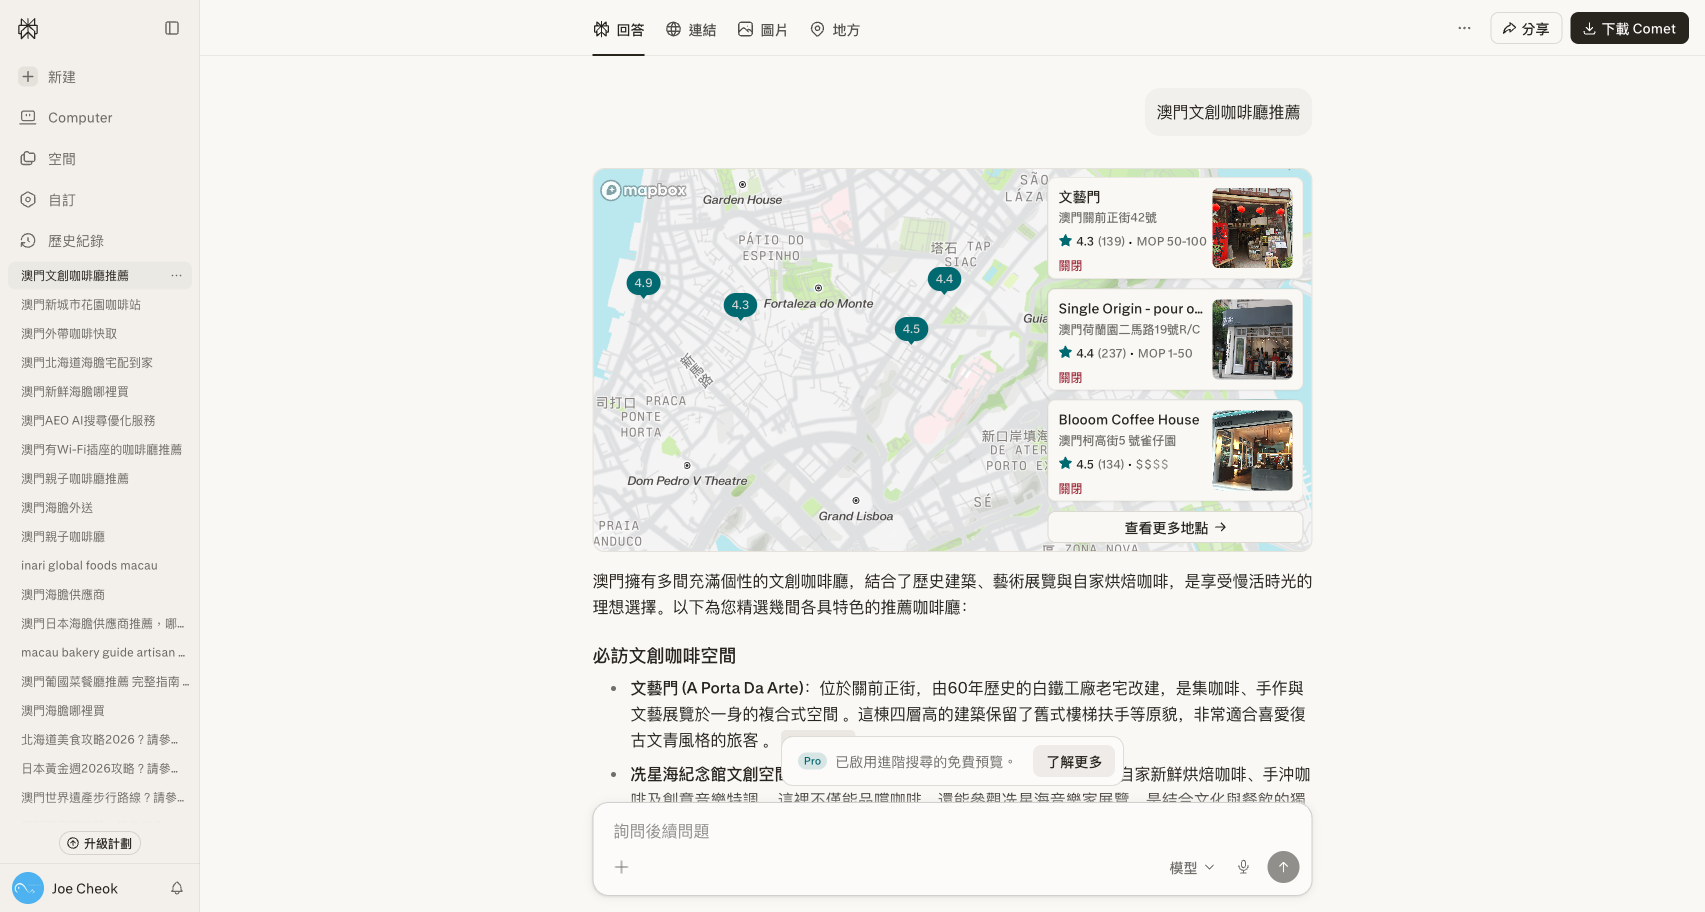
Task: Open thread inari global foods macau
Action: pyautogui.click(x=100, y=566)
